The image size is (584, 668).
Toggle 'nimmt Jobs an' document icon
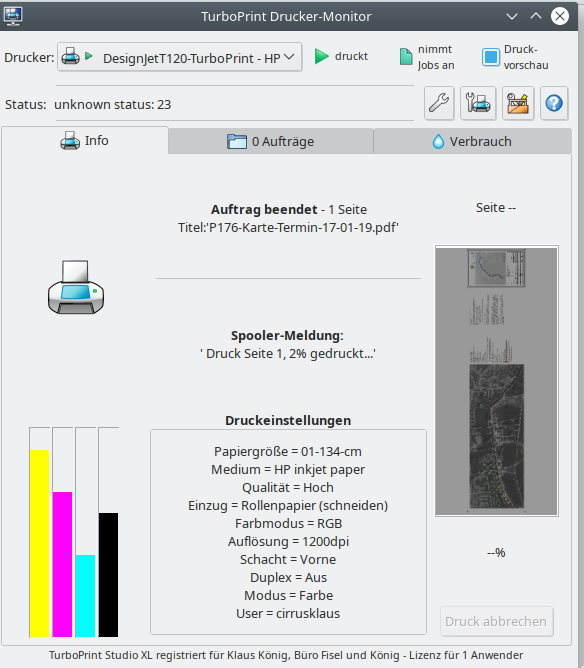(406, 57)
